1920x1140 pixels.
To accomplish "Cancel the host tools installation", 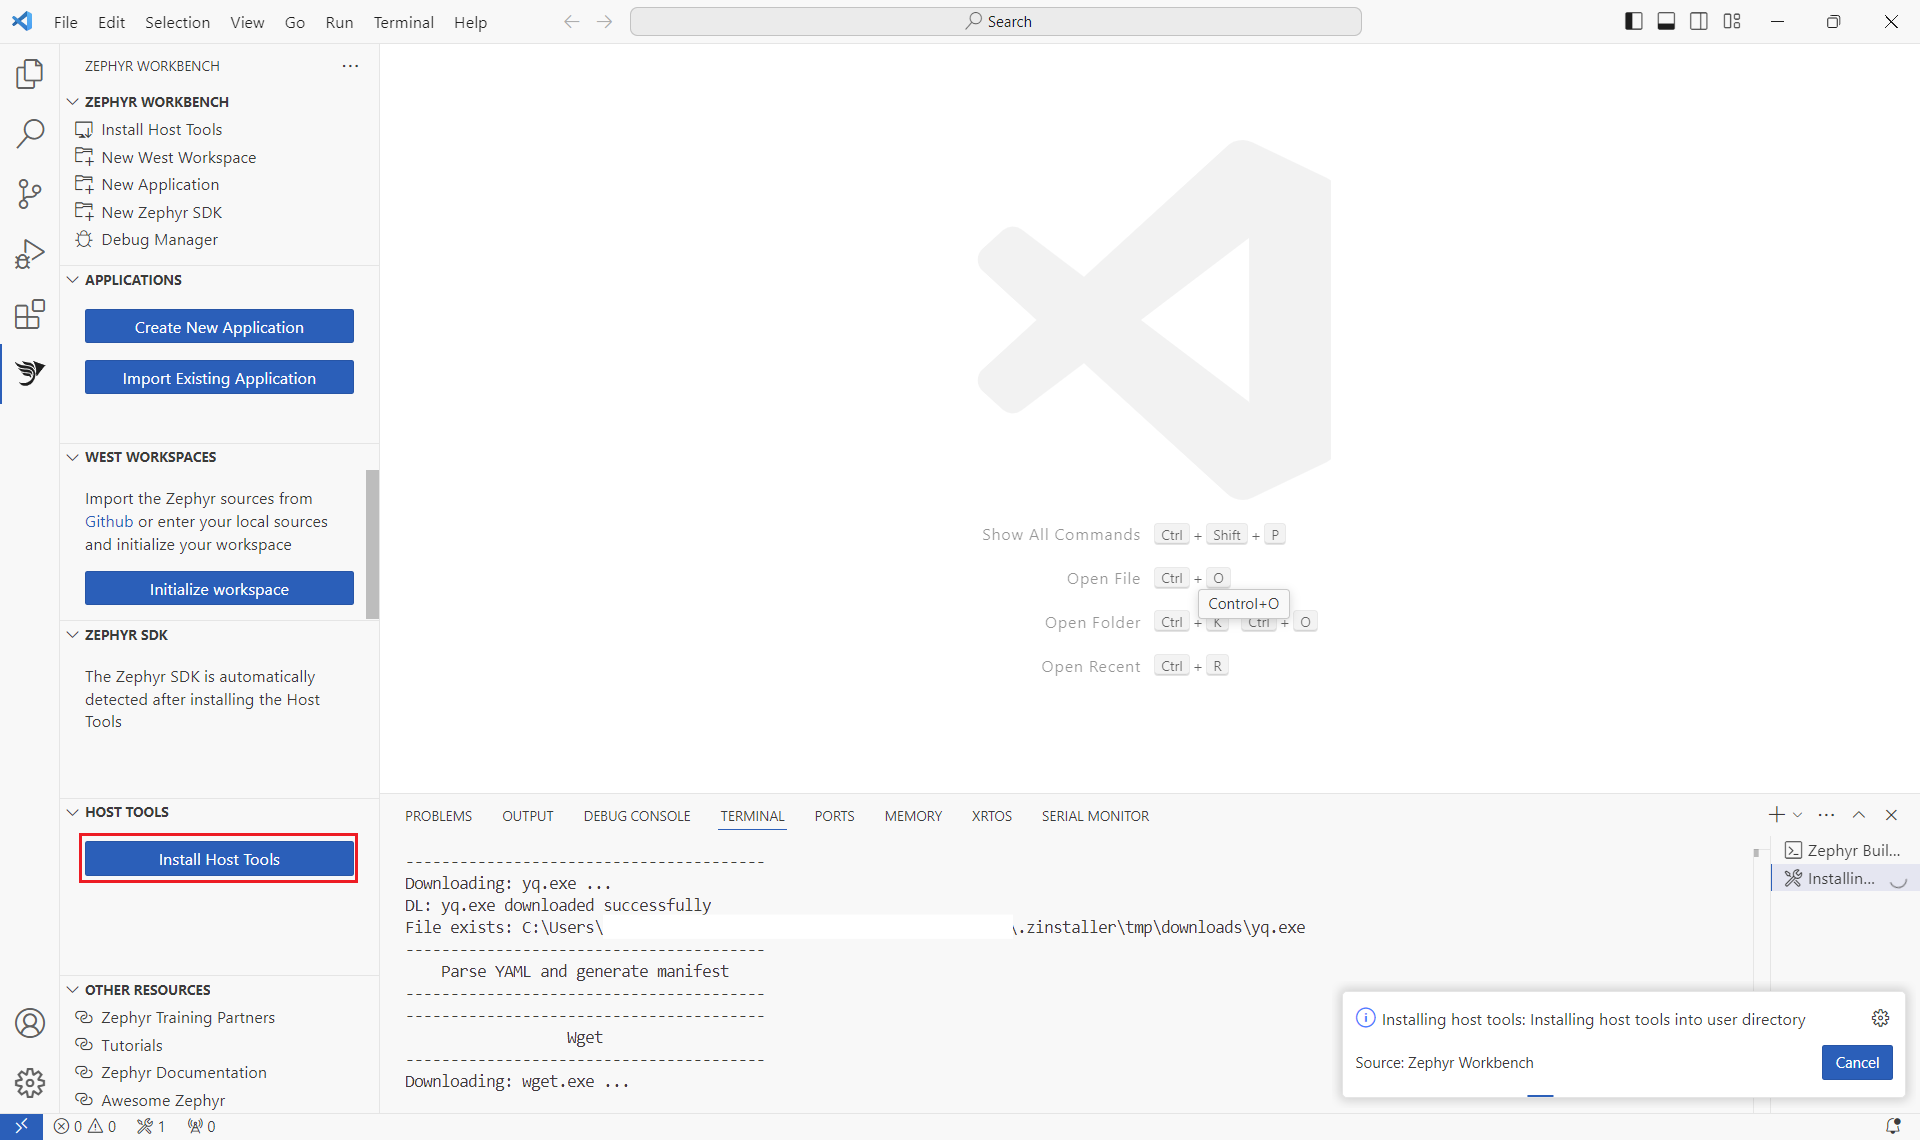I will [x=1858, y=1061].
